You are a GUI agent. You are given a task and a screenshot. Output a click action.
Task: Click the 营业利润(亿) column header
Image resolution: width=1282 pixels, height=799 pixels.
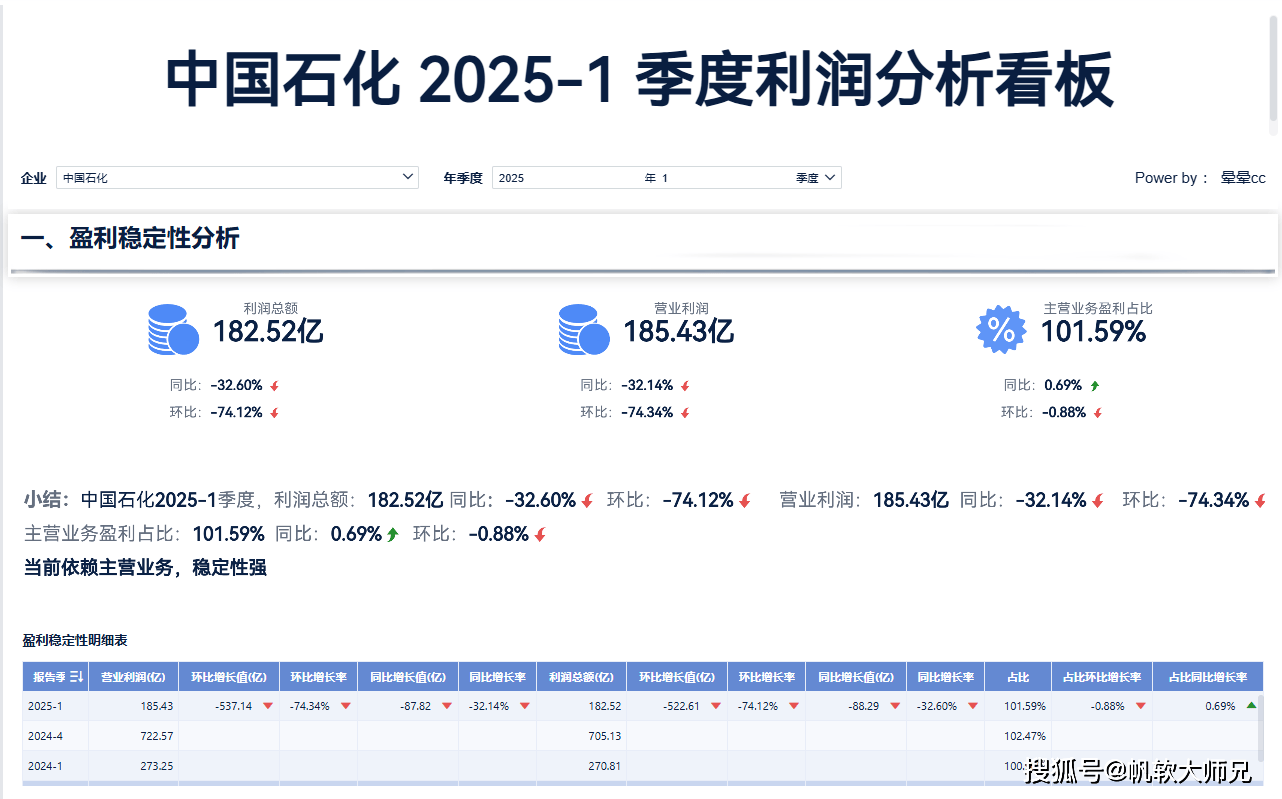(x=133, y=677)
